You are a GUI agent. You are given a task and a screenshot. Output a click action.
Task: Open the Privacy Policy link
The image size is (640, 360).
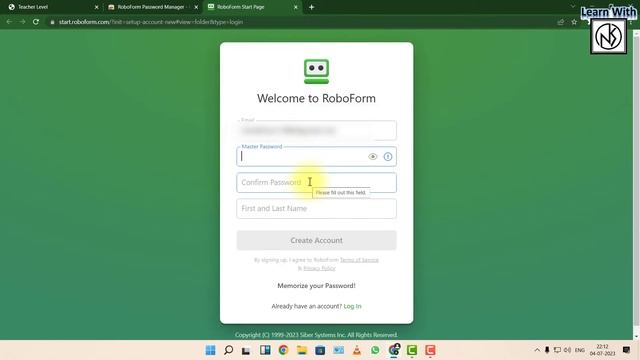[x=319, y=268]
